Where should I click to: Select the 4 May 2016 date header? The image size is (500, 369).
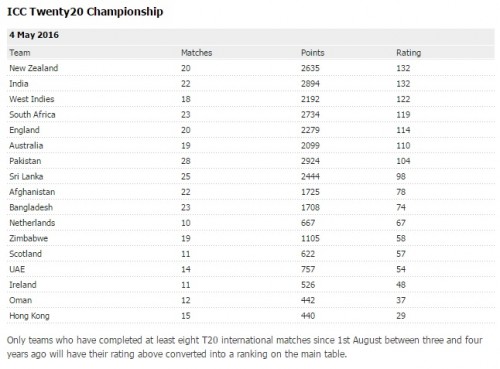[x=34, y=35]
